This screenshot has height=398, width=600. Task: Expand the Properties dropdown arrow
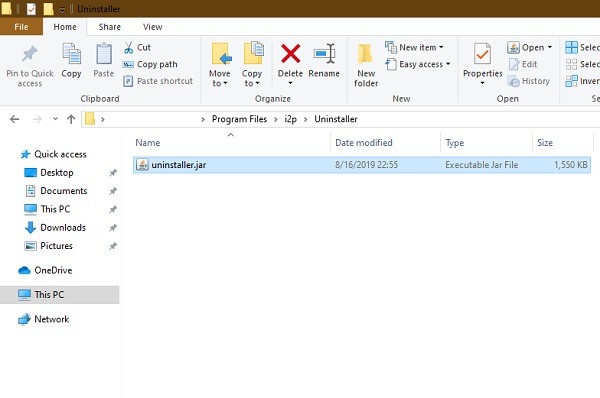[483, 83]
